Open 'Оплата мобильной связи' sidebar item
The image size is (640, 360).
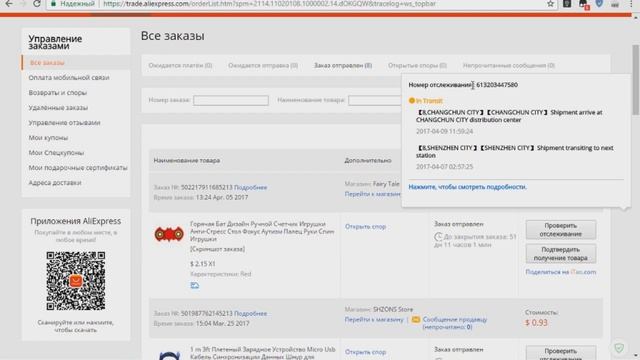pos(69,78)
